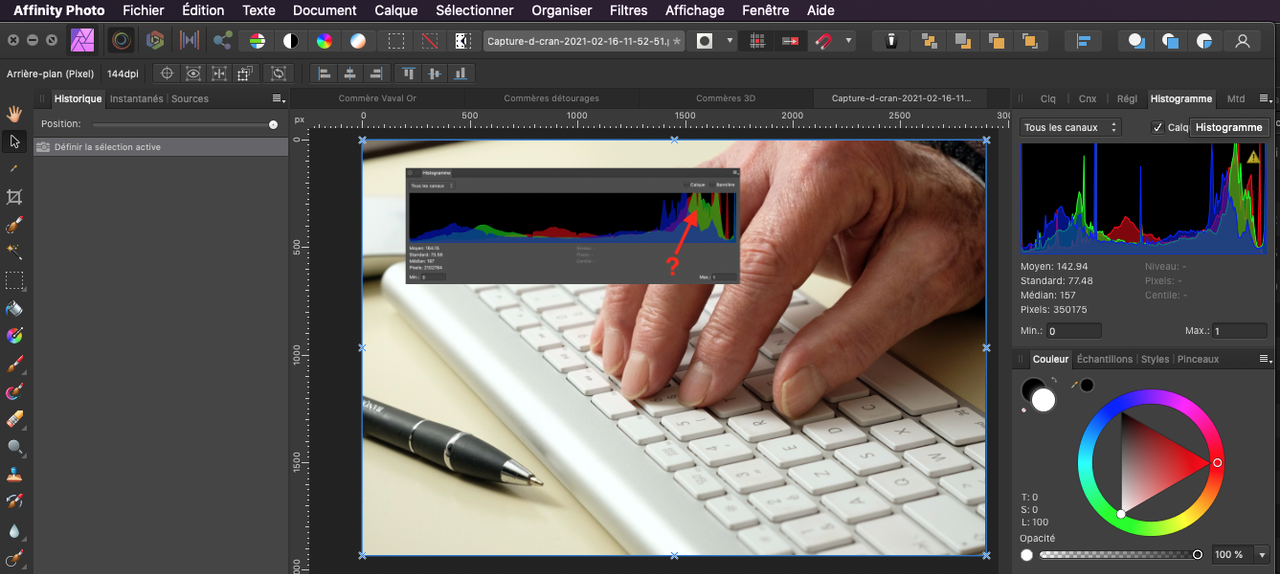
Task: Toggle Force Pixel Alignment grid icon
Action: point(758,41)
